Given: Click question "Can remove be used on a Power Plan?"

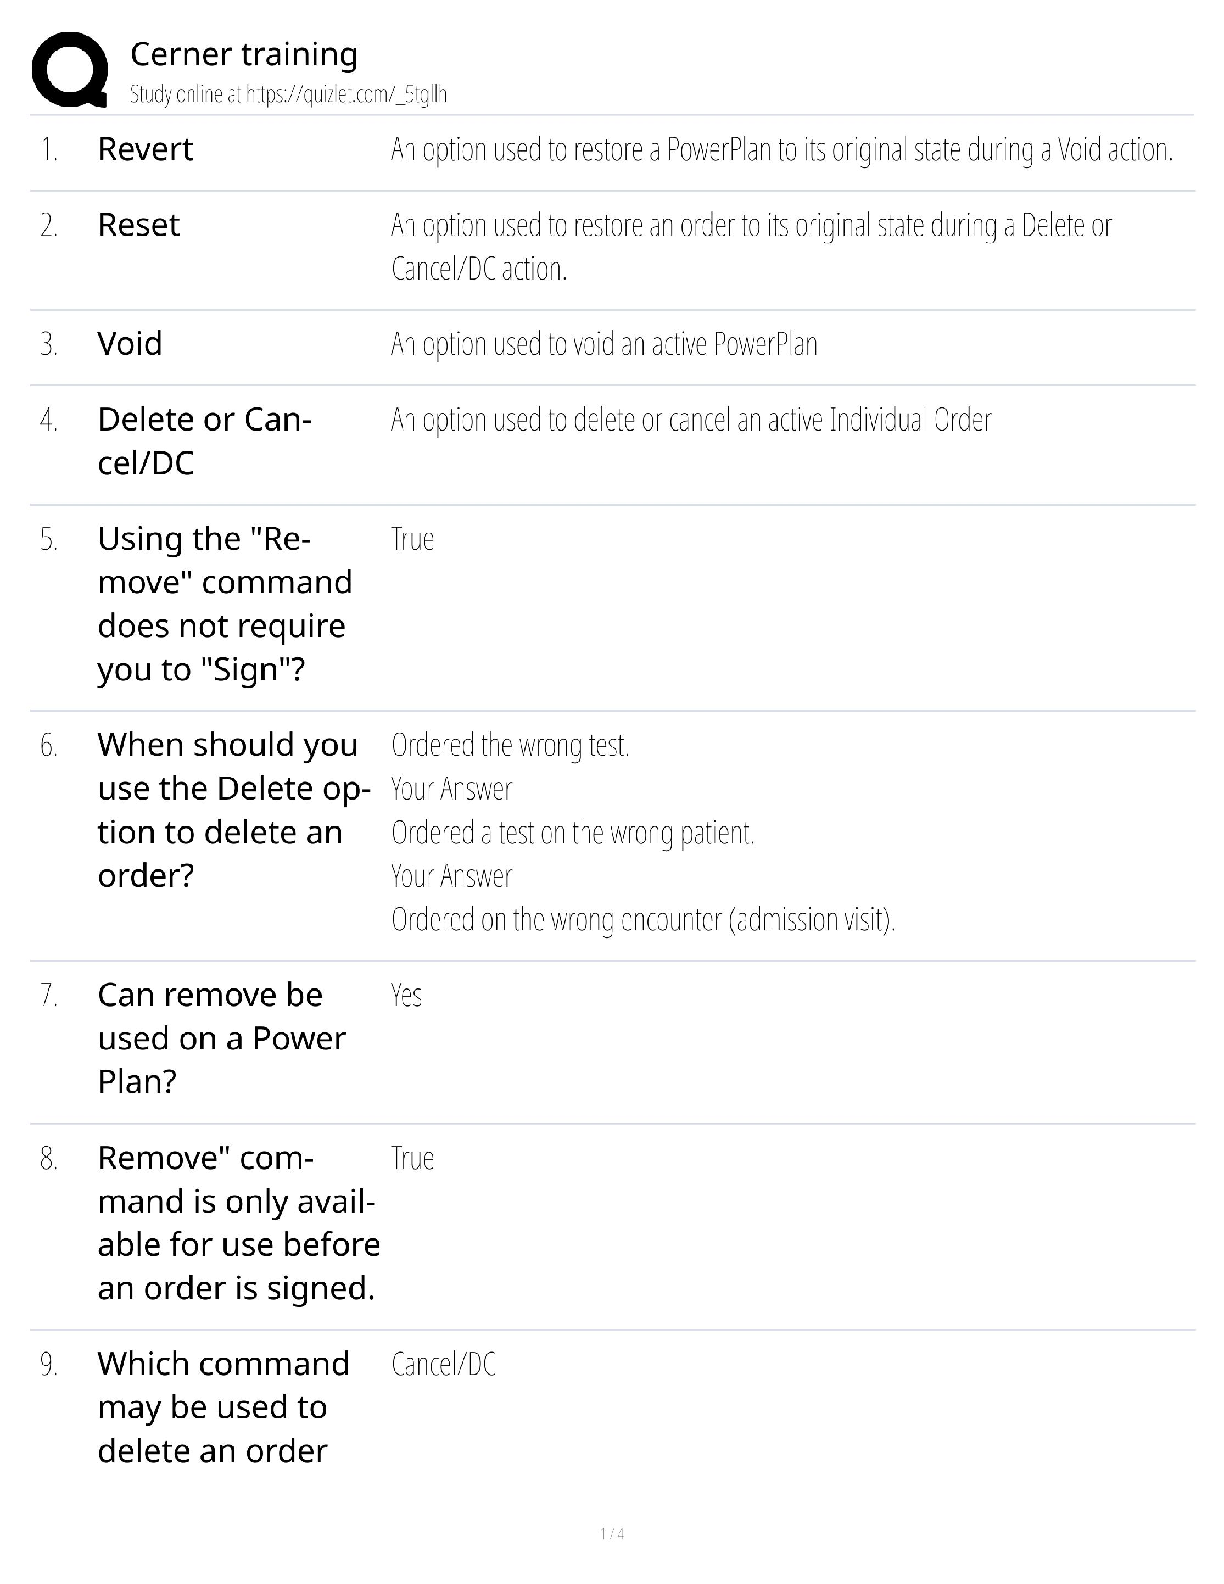Looking at the screenshot, I should pyautogui.click(x=221, y=1038).
